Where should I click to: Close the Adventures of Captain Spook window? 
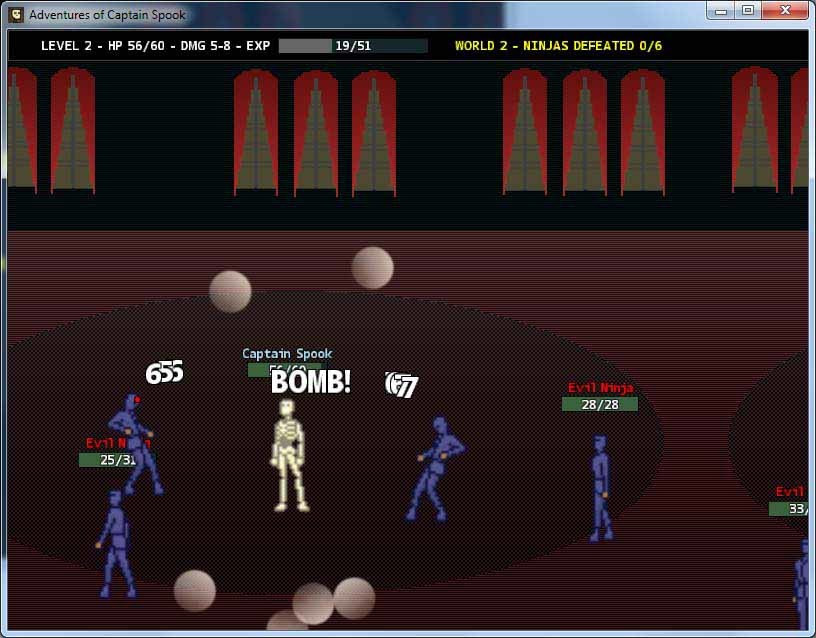[x=785, y=10]
